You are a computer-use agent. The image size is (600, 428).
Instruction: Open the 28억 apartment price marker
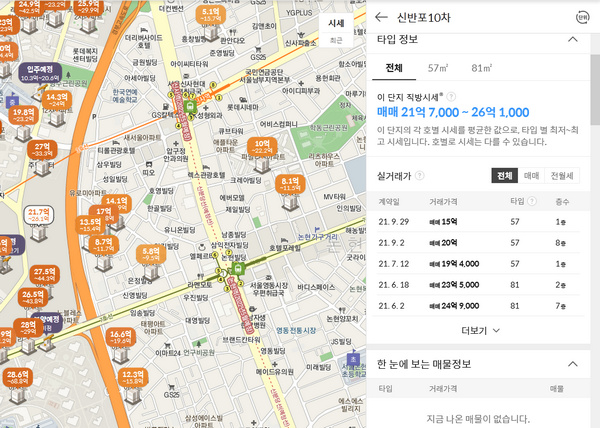28,328
